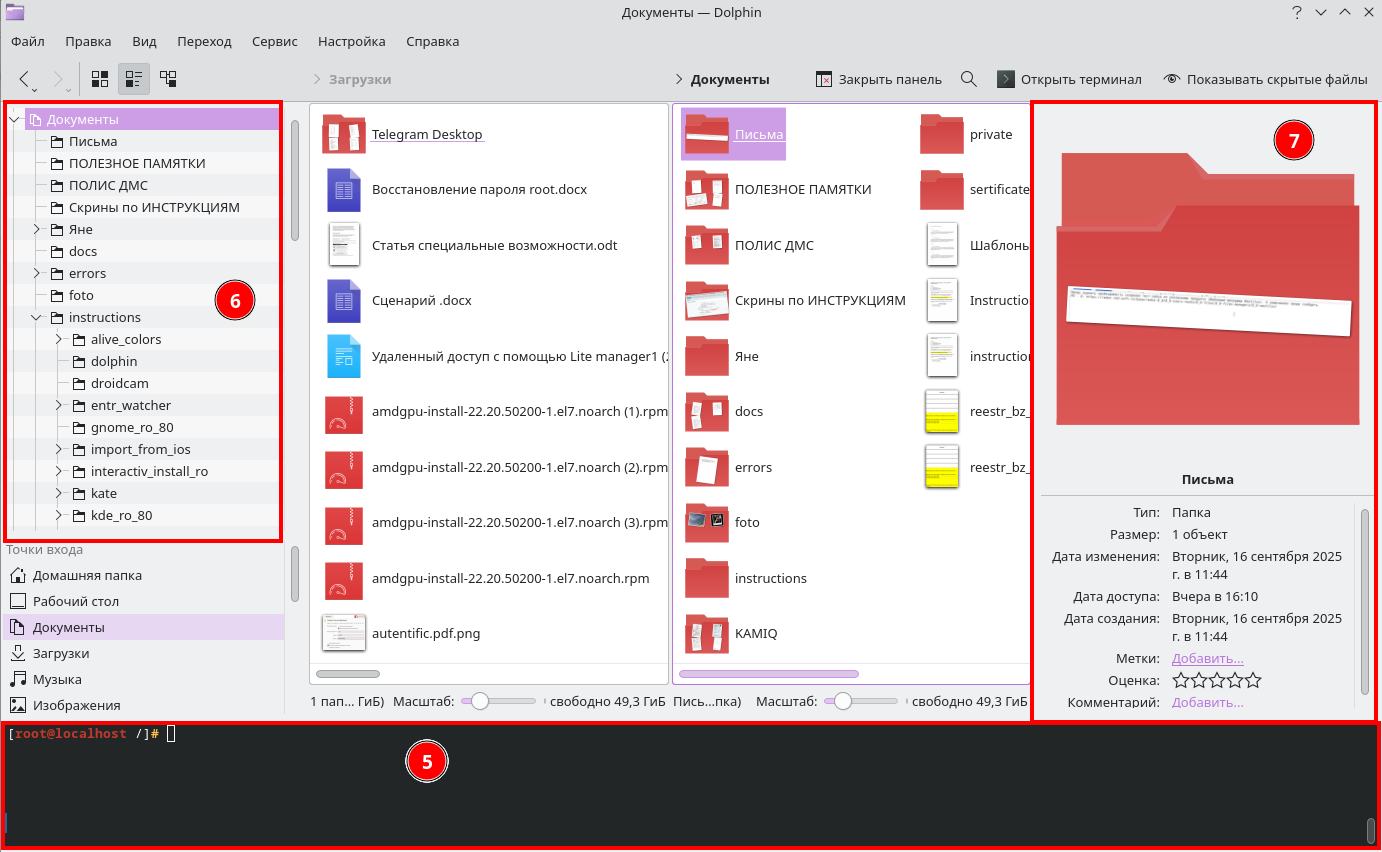Rate folder with the fifth star

(1253, 681)
